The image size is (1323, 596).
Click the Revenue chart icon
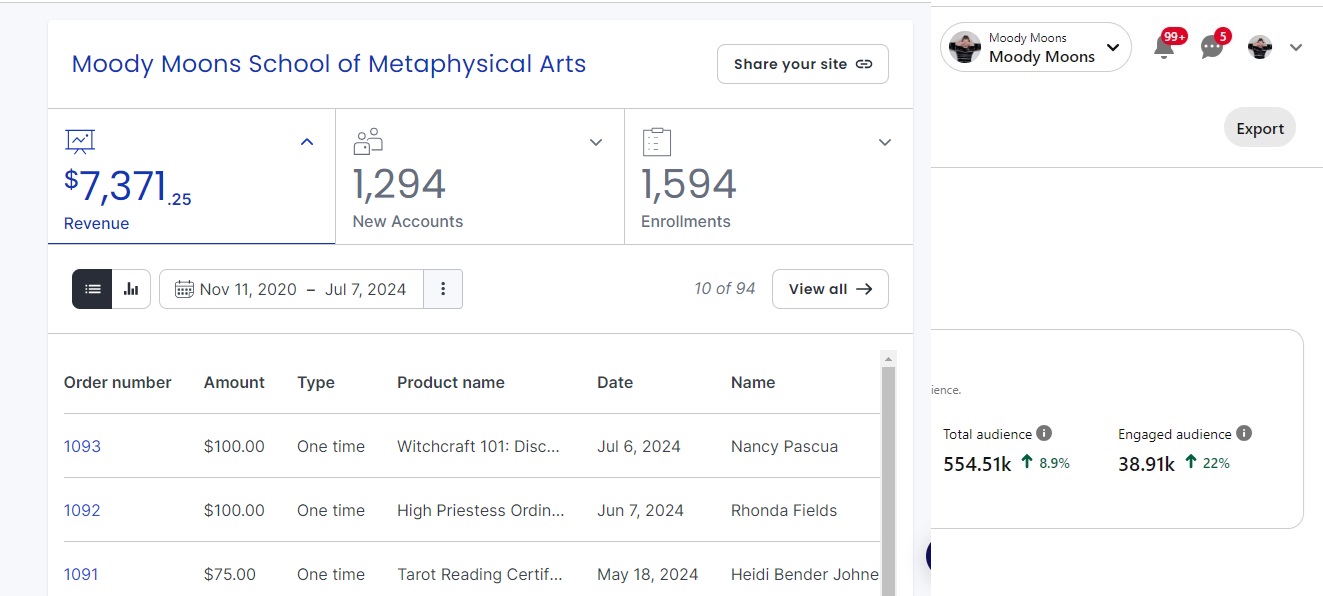click(80, 141)
